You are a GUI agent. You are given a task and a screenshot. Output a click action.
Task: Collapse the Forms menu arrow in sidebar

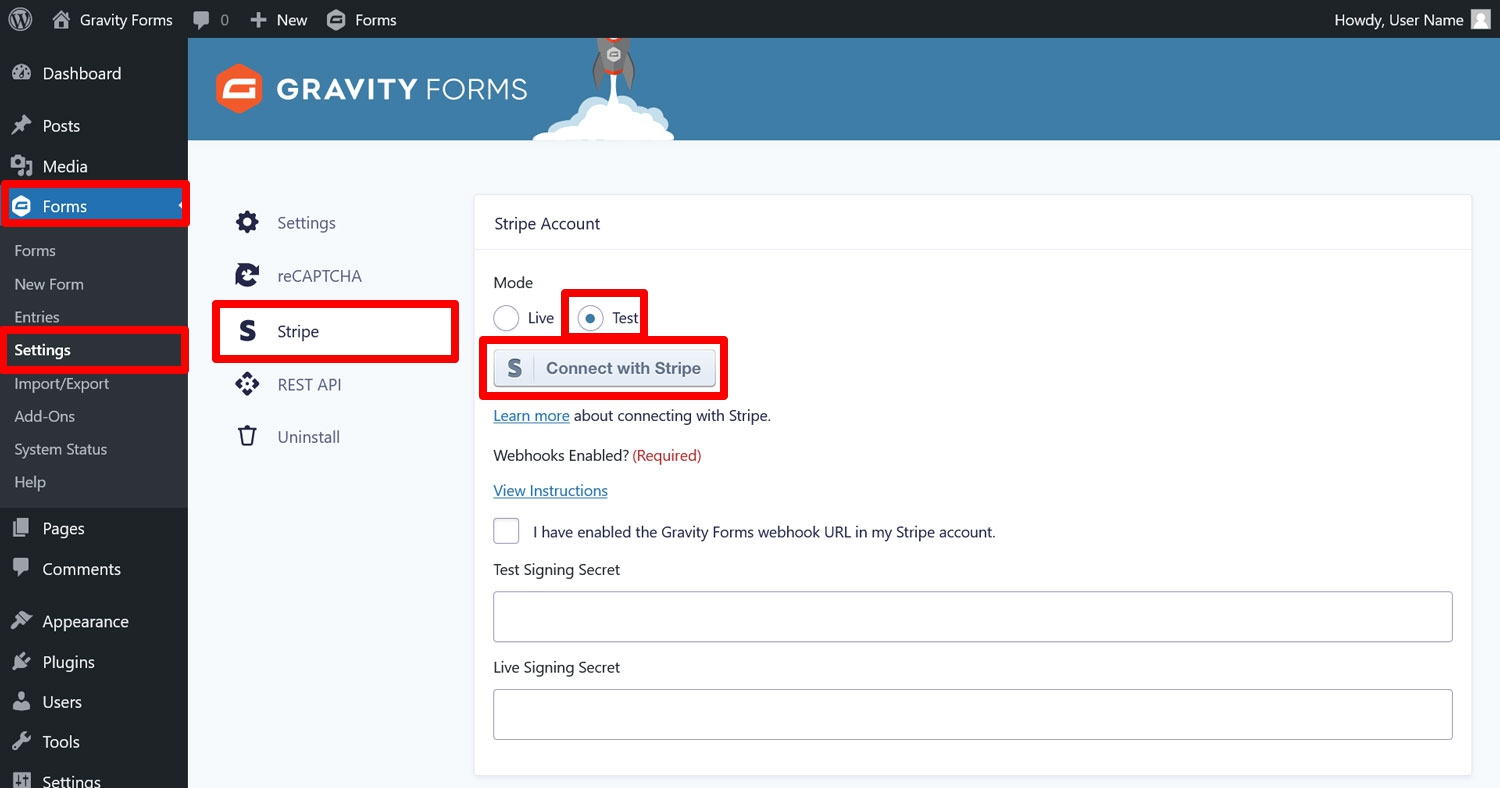pos(182,206)
